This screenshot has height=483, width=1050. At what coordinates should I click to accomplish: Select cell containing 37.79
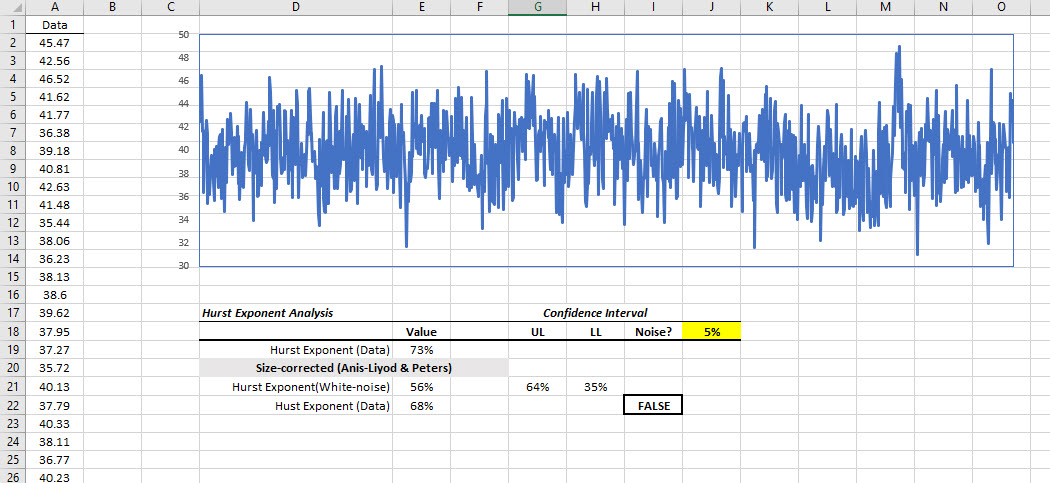point(54,405)
